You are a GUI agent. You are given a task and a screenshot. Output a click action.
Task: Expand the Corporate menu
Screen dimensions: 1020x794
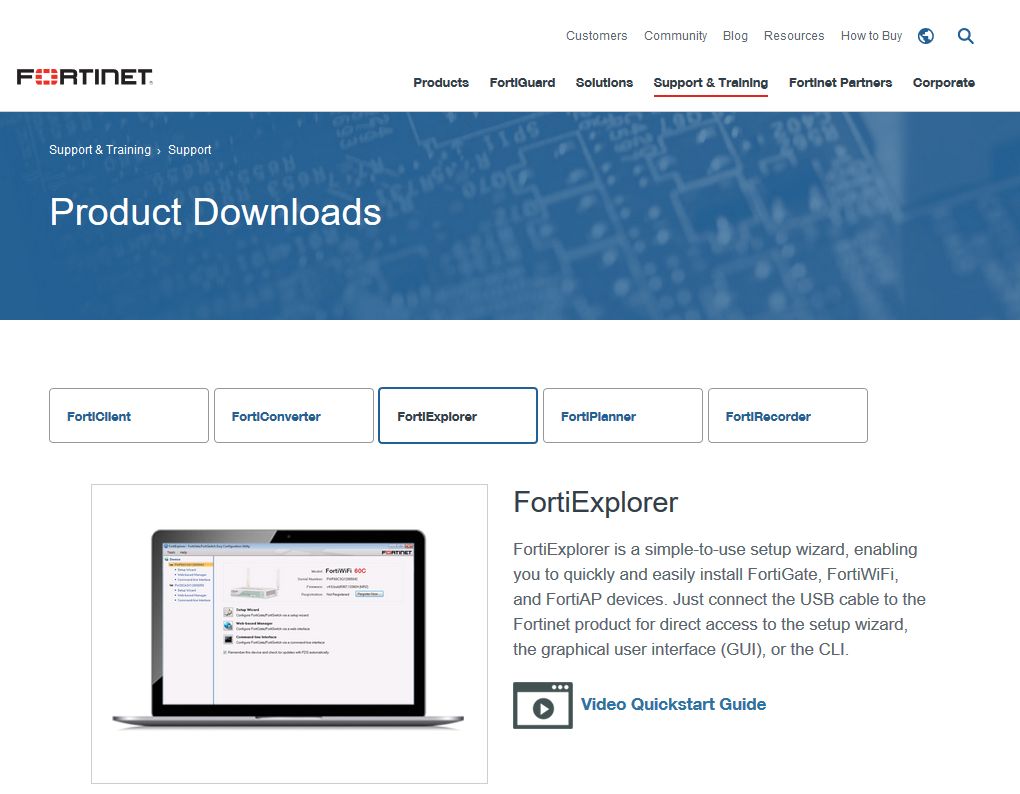[x=943, y=83]
